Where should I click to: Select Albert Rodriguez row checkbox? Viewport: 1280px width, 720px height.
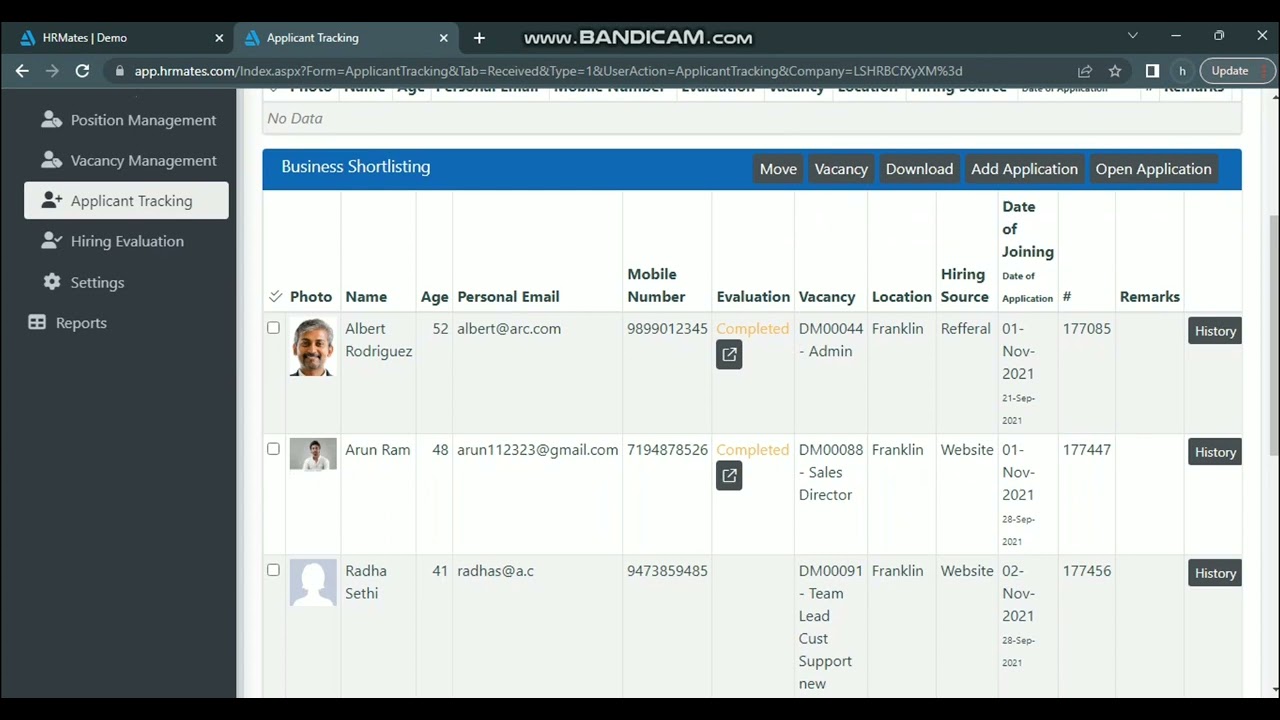coord(273,328)
